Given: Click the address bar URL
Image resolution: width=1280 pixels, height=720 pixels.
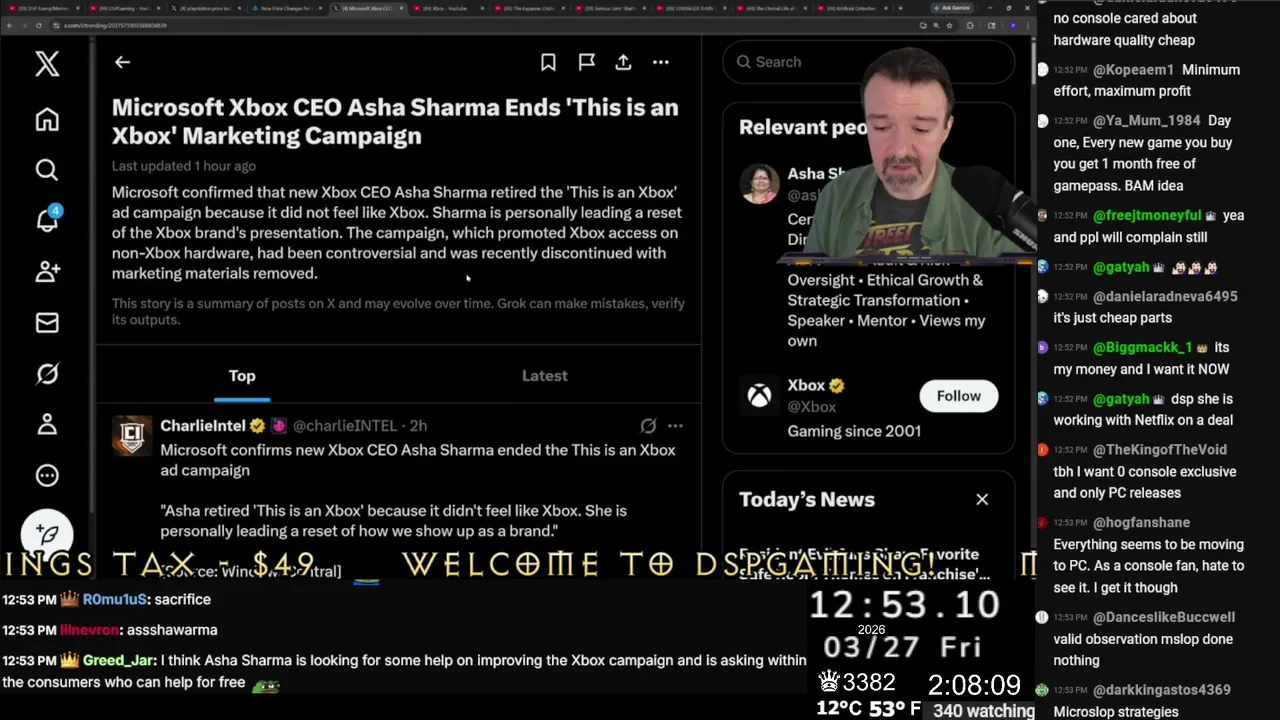Looking at the screenshot, I should coord(115,25).
